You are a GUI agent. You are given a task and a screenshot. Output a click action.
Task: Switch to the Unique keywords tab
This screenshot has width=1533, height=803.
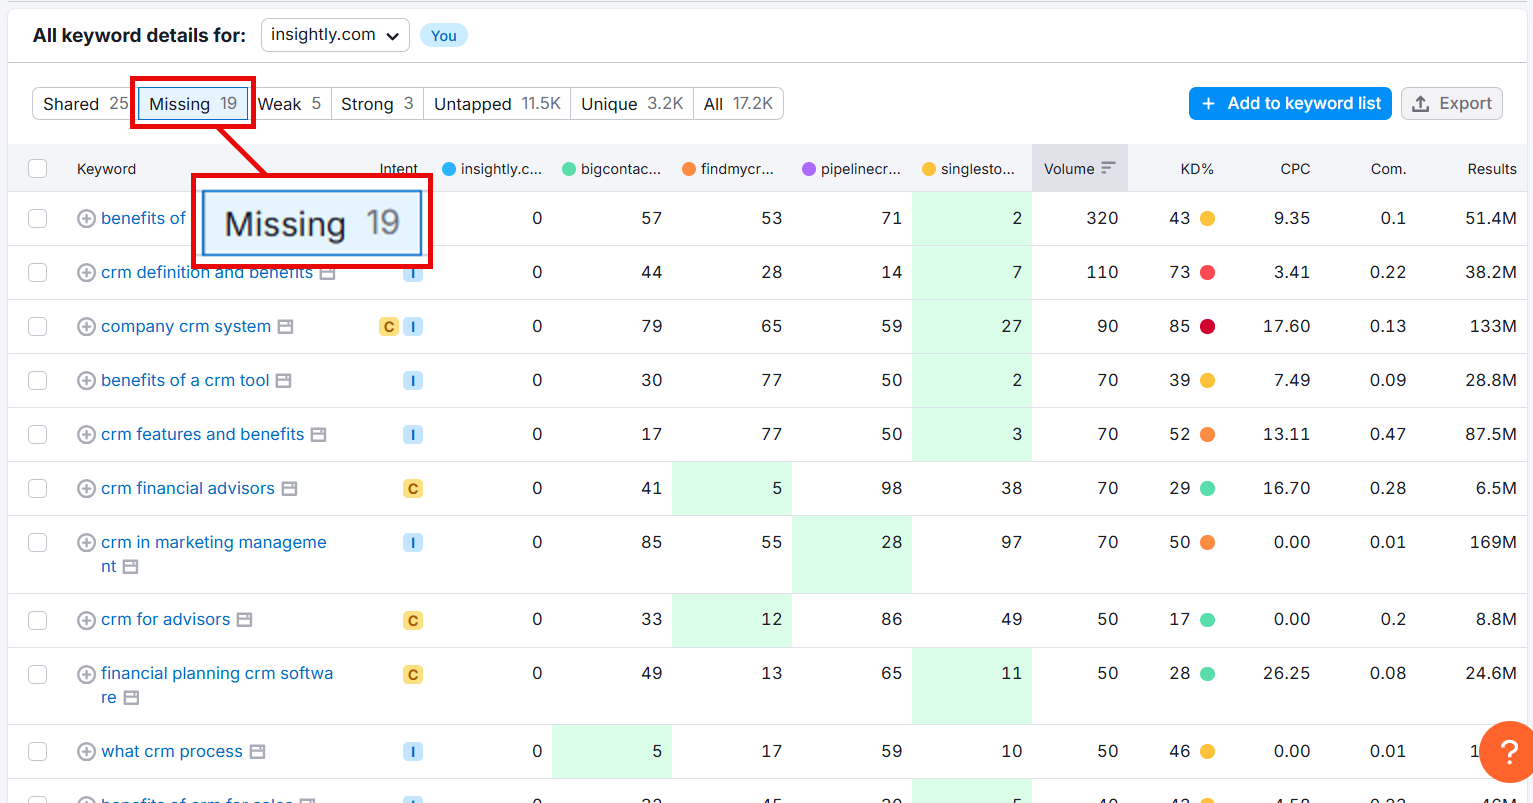(632, 104)
